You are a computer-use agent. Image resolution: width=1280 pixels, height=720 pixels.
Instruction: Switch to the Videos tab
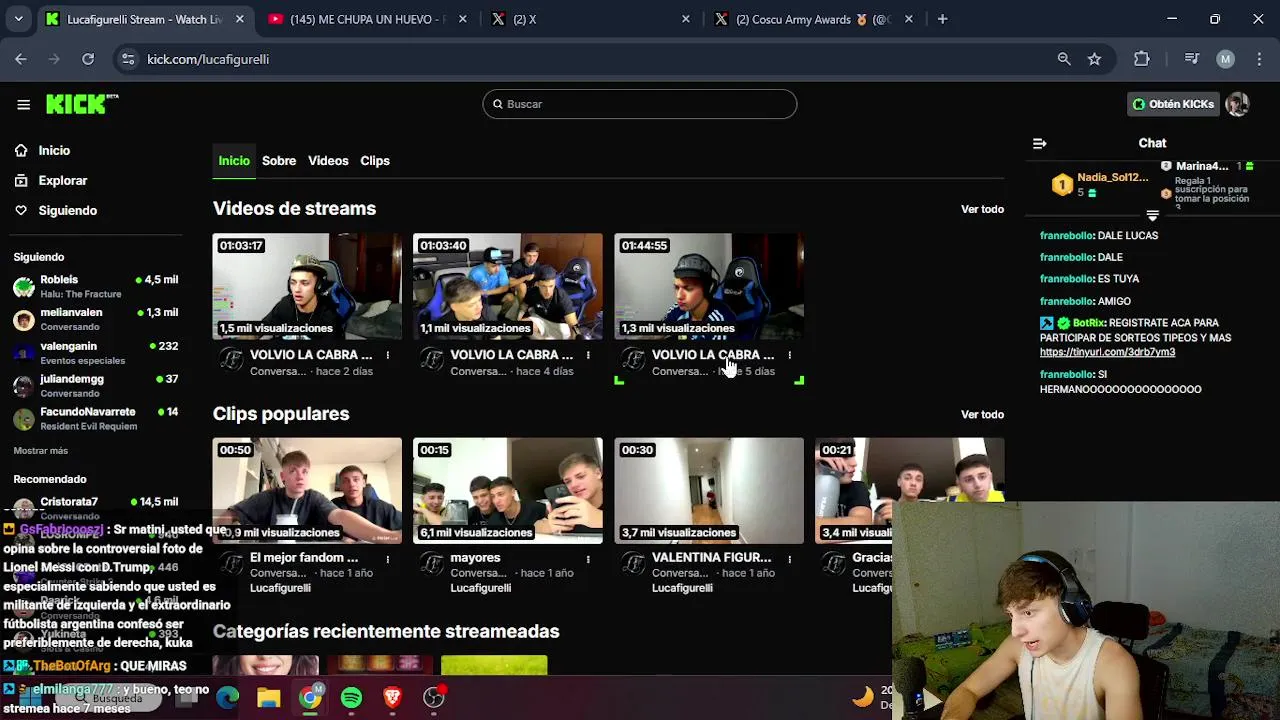click(x=328, y=160)
